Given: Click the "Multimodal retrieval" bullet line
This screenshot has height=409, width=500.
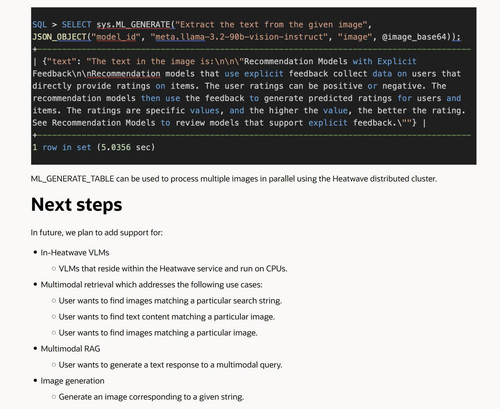Looking at the screenshot, I should 151,285.
